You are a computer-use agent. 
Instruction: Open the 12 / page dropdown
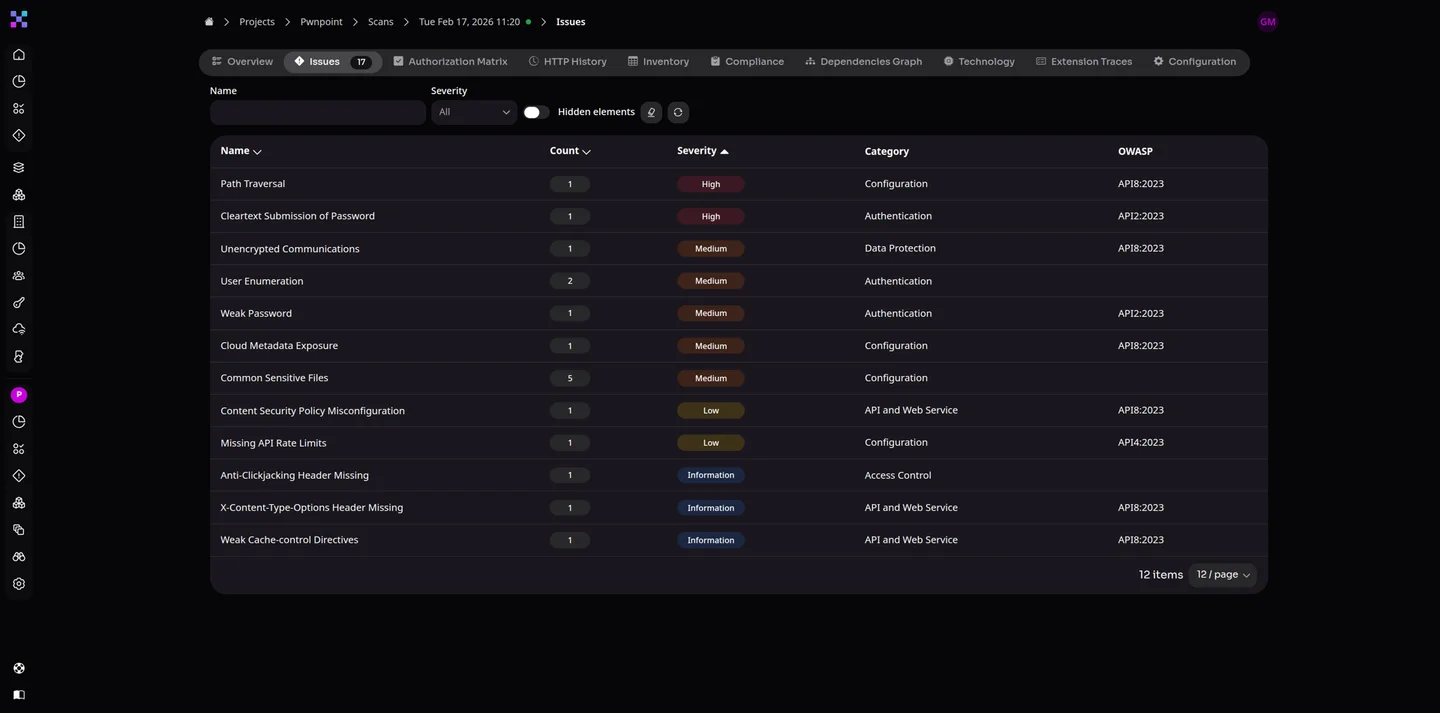click(1220, 572)
